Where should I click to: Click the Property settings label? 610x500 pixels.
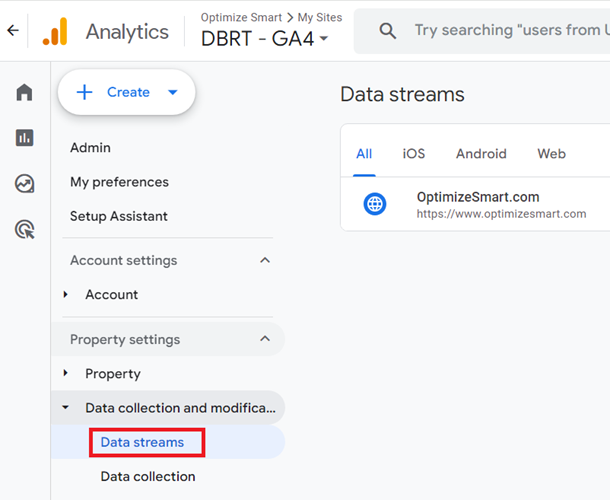coord(125,339)
